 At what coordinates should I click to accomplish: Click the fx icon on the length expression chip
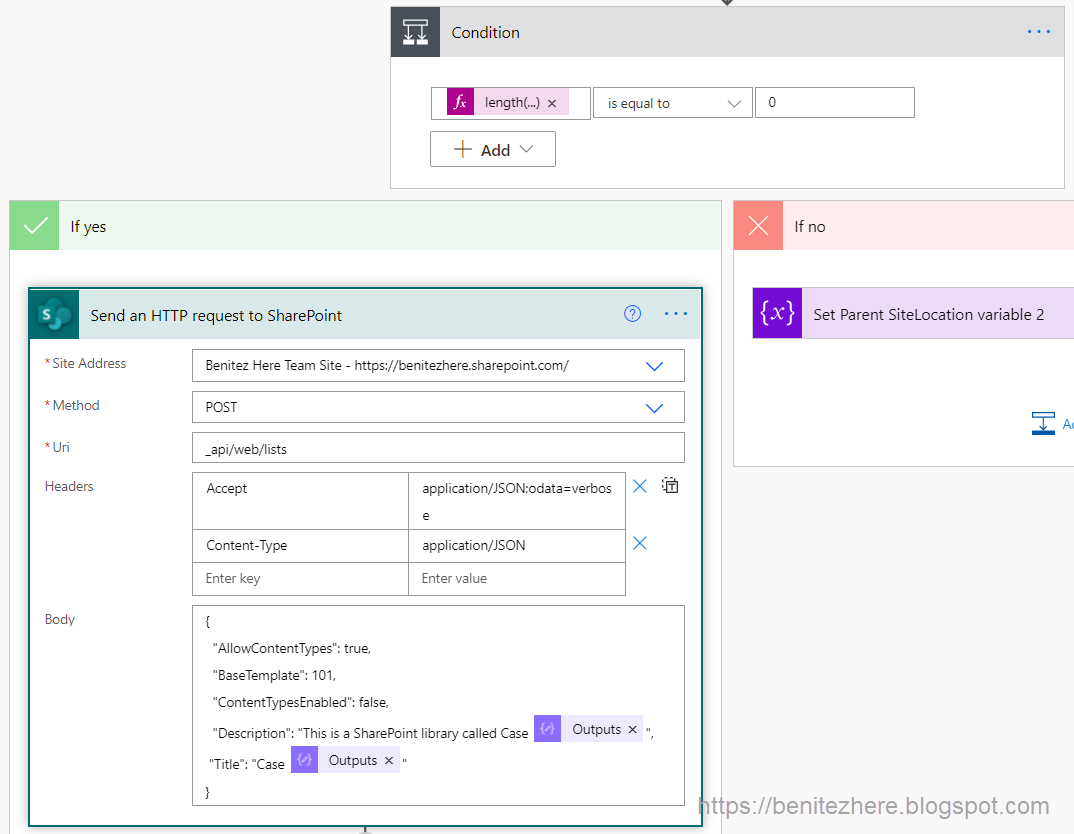(458, 101)
